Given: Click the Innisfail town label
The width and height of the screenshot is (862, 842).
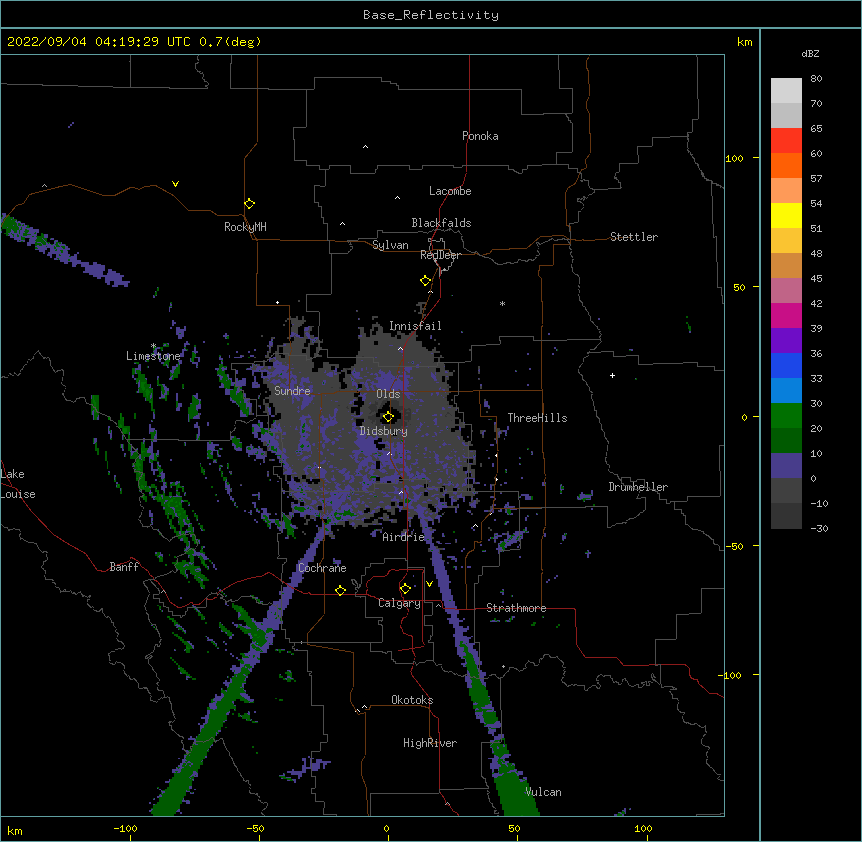Looking at the screenshot, I should [415, 326].
